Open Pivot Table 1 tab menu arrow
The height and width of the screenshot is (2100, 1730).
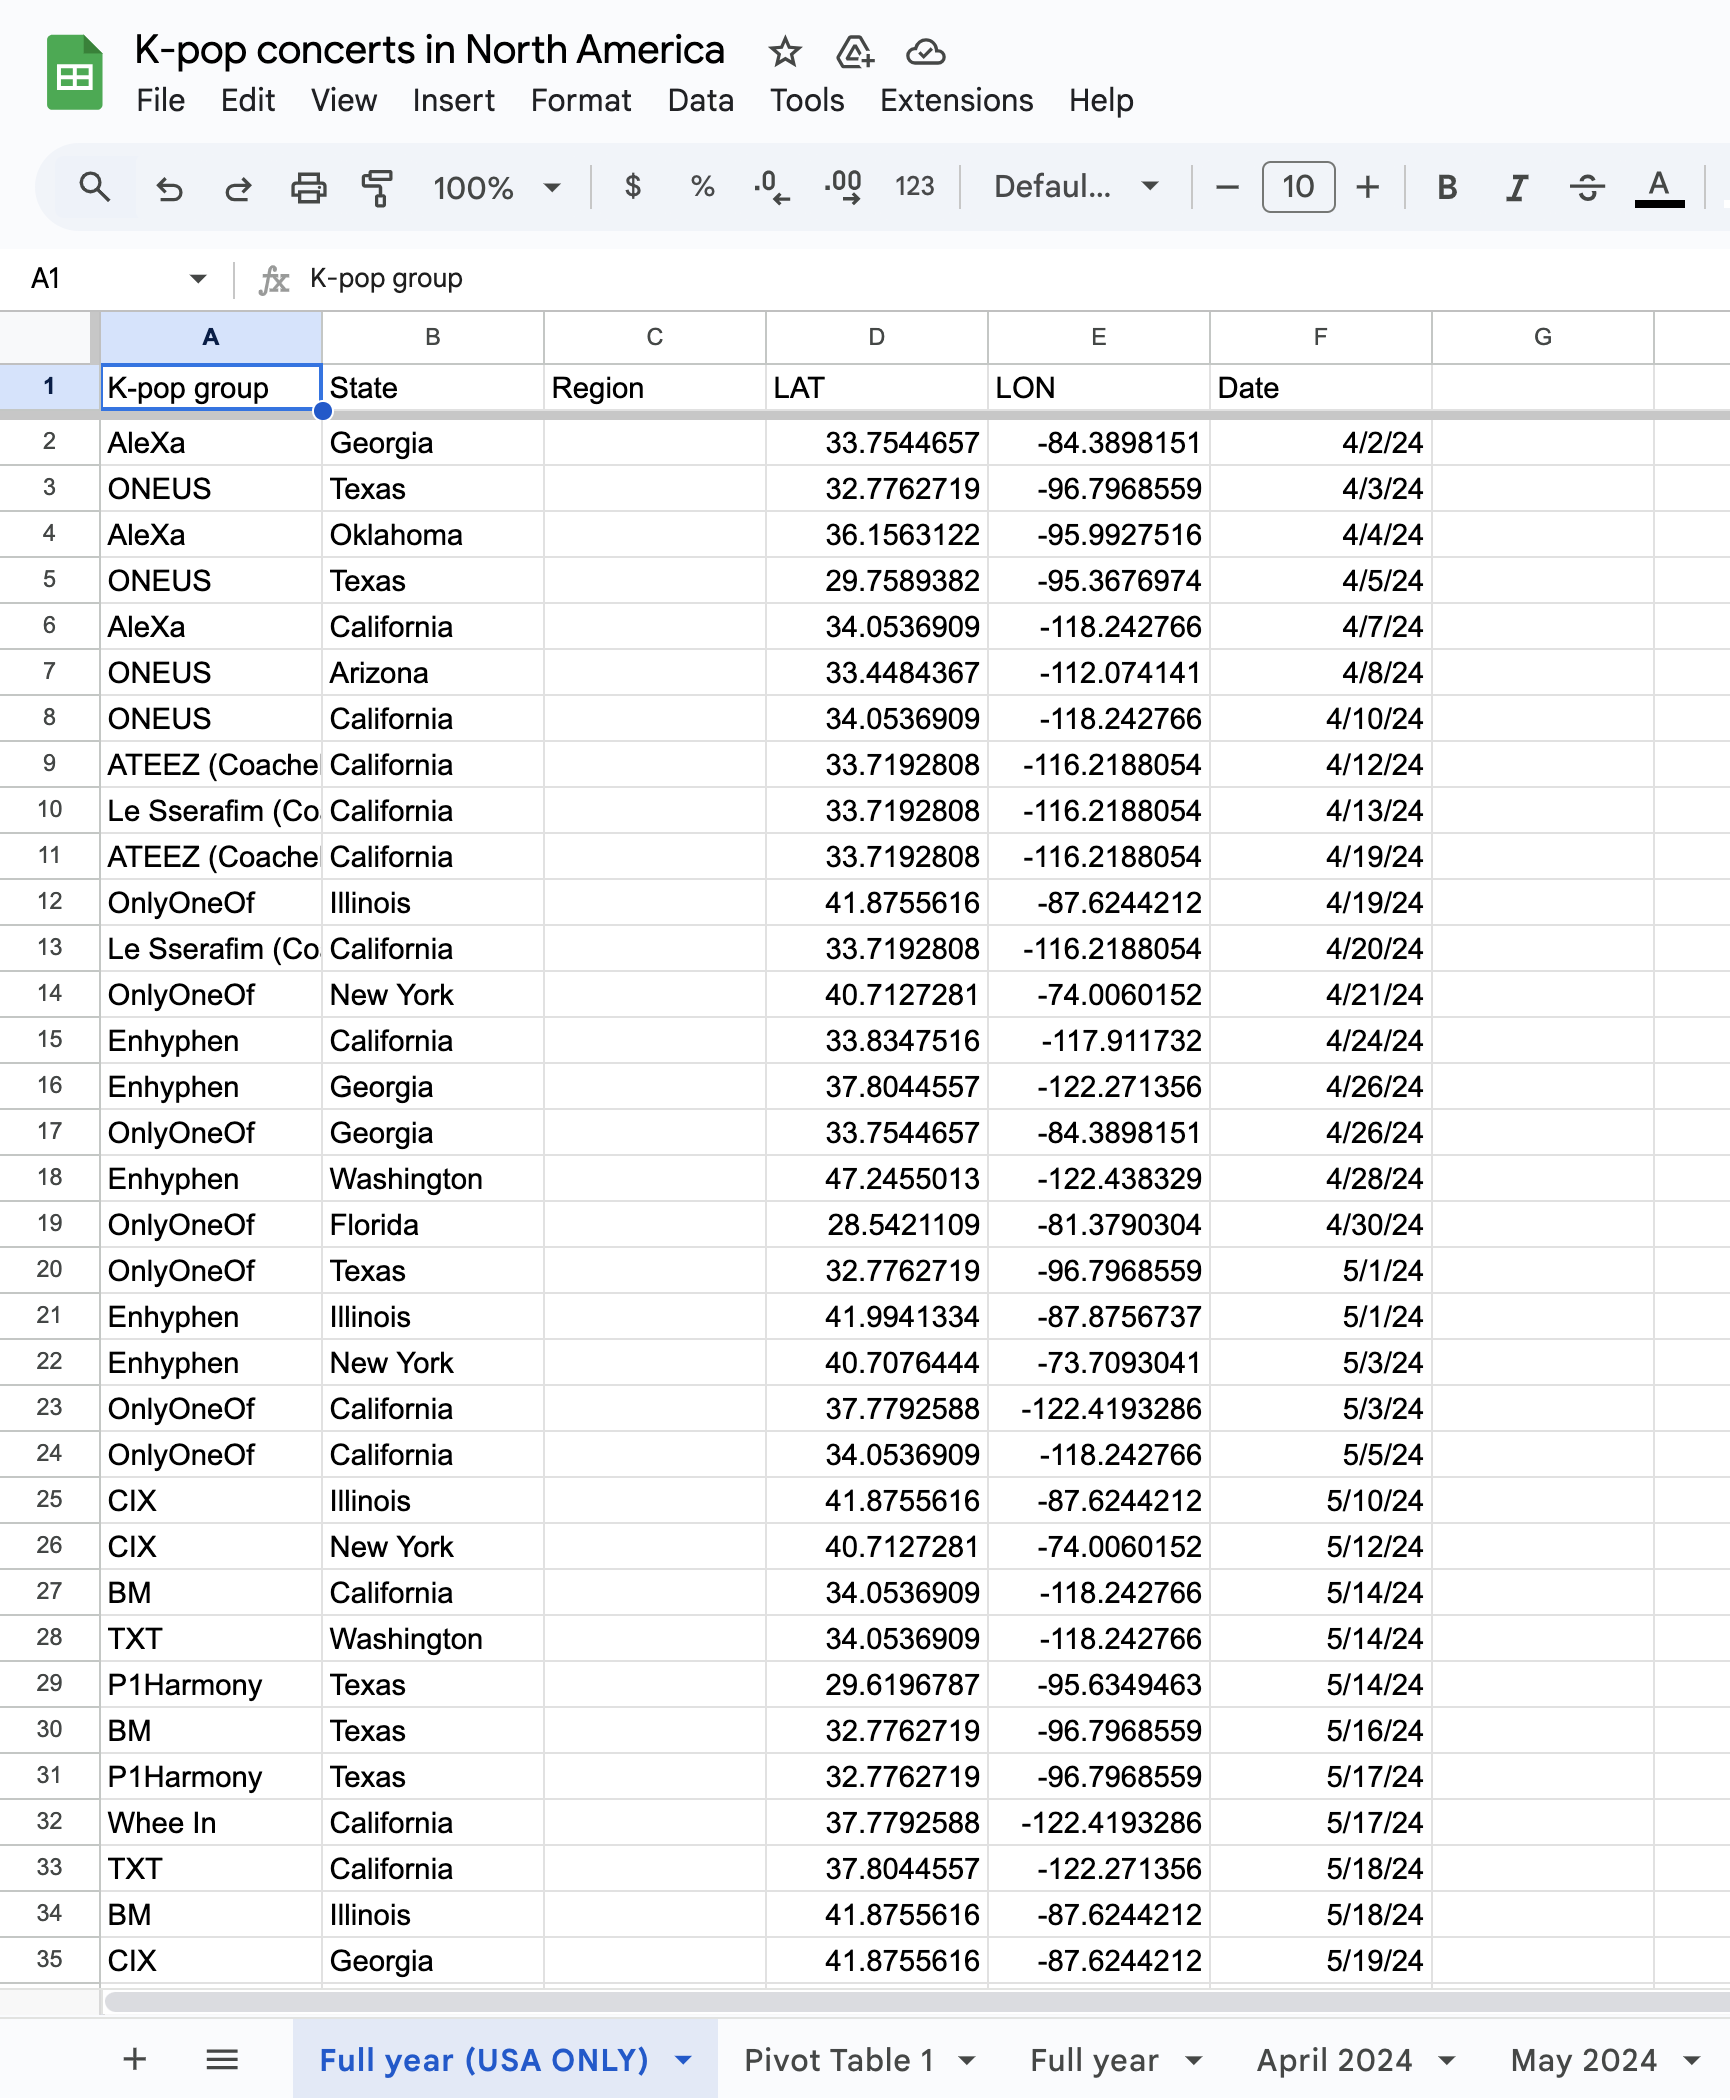click(x=967, y=2060)
